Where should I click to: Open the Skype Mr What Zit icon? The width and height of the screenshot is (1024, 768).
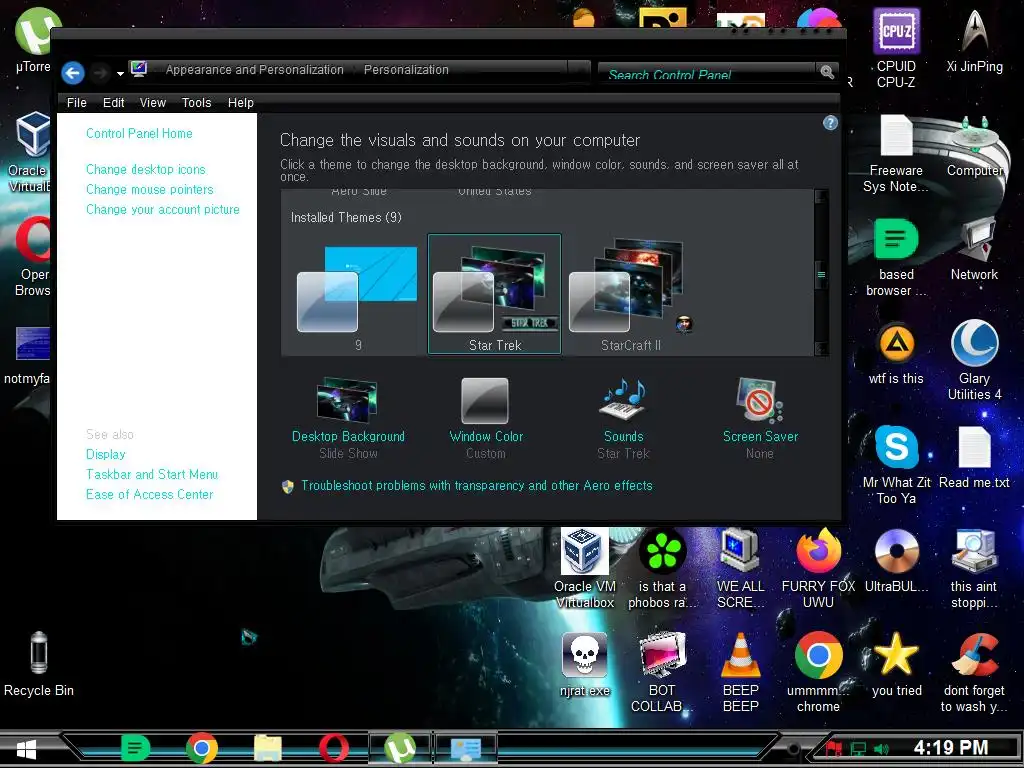click(x=896, y=465)
